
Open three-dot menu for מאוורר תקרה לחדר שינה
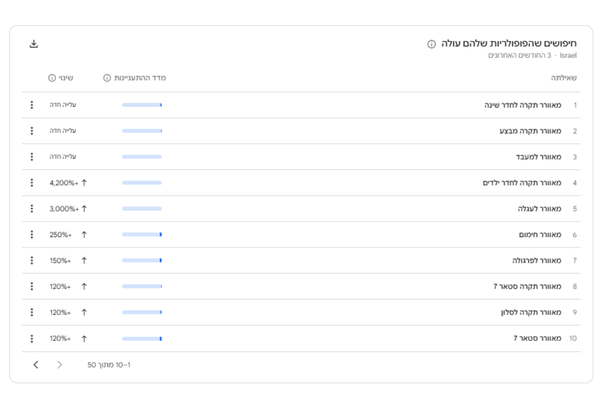click(x=32, y=105)
